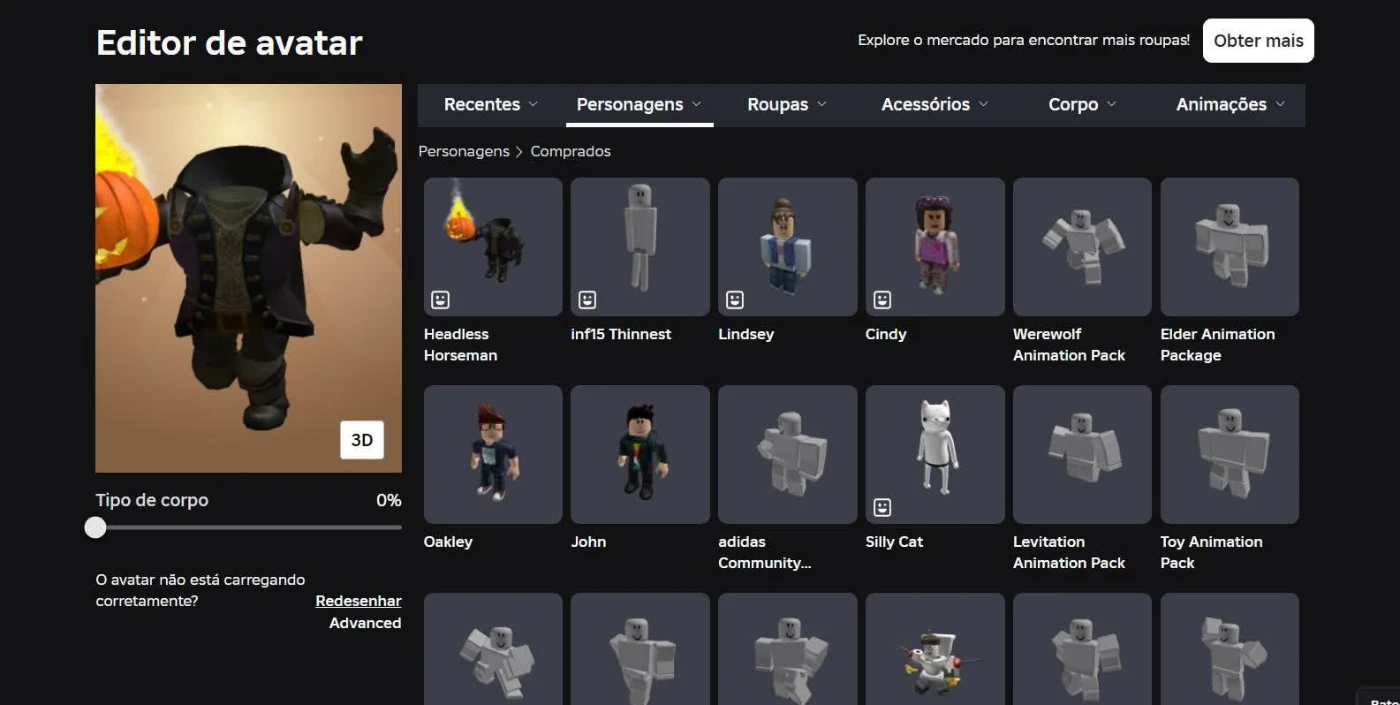Click emote icon on inf15 Thinnest tile

pyautogui.click(x=587, y=299)
